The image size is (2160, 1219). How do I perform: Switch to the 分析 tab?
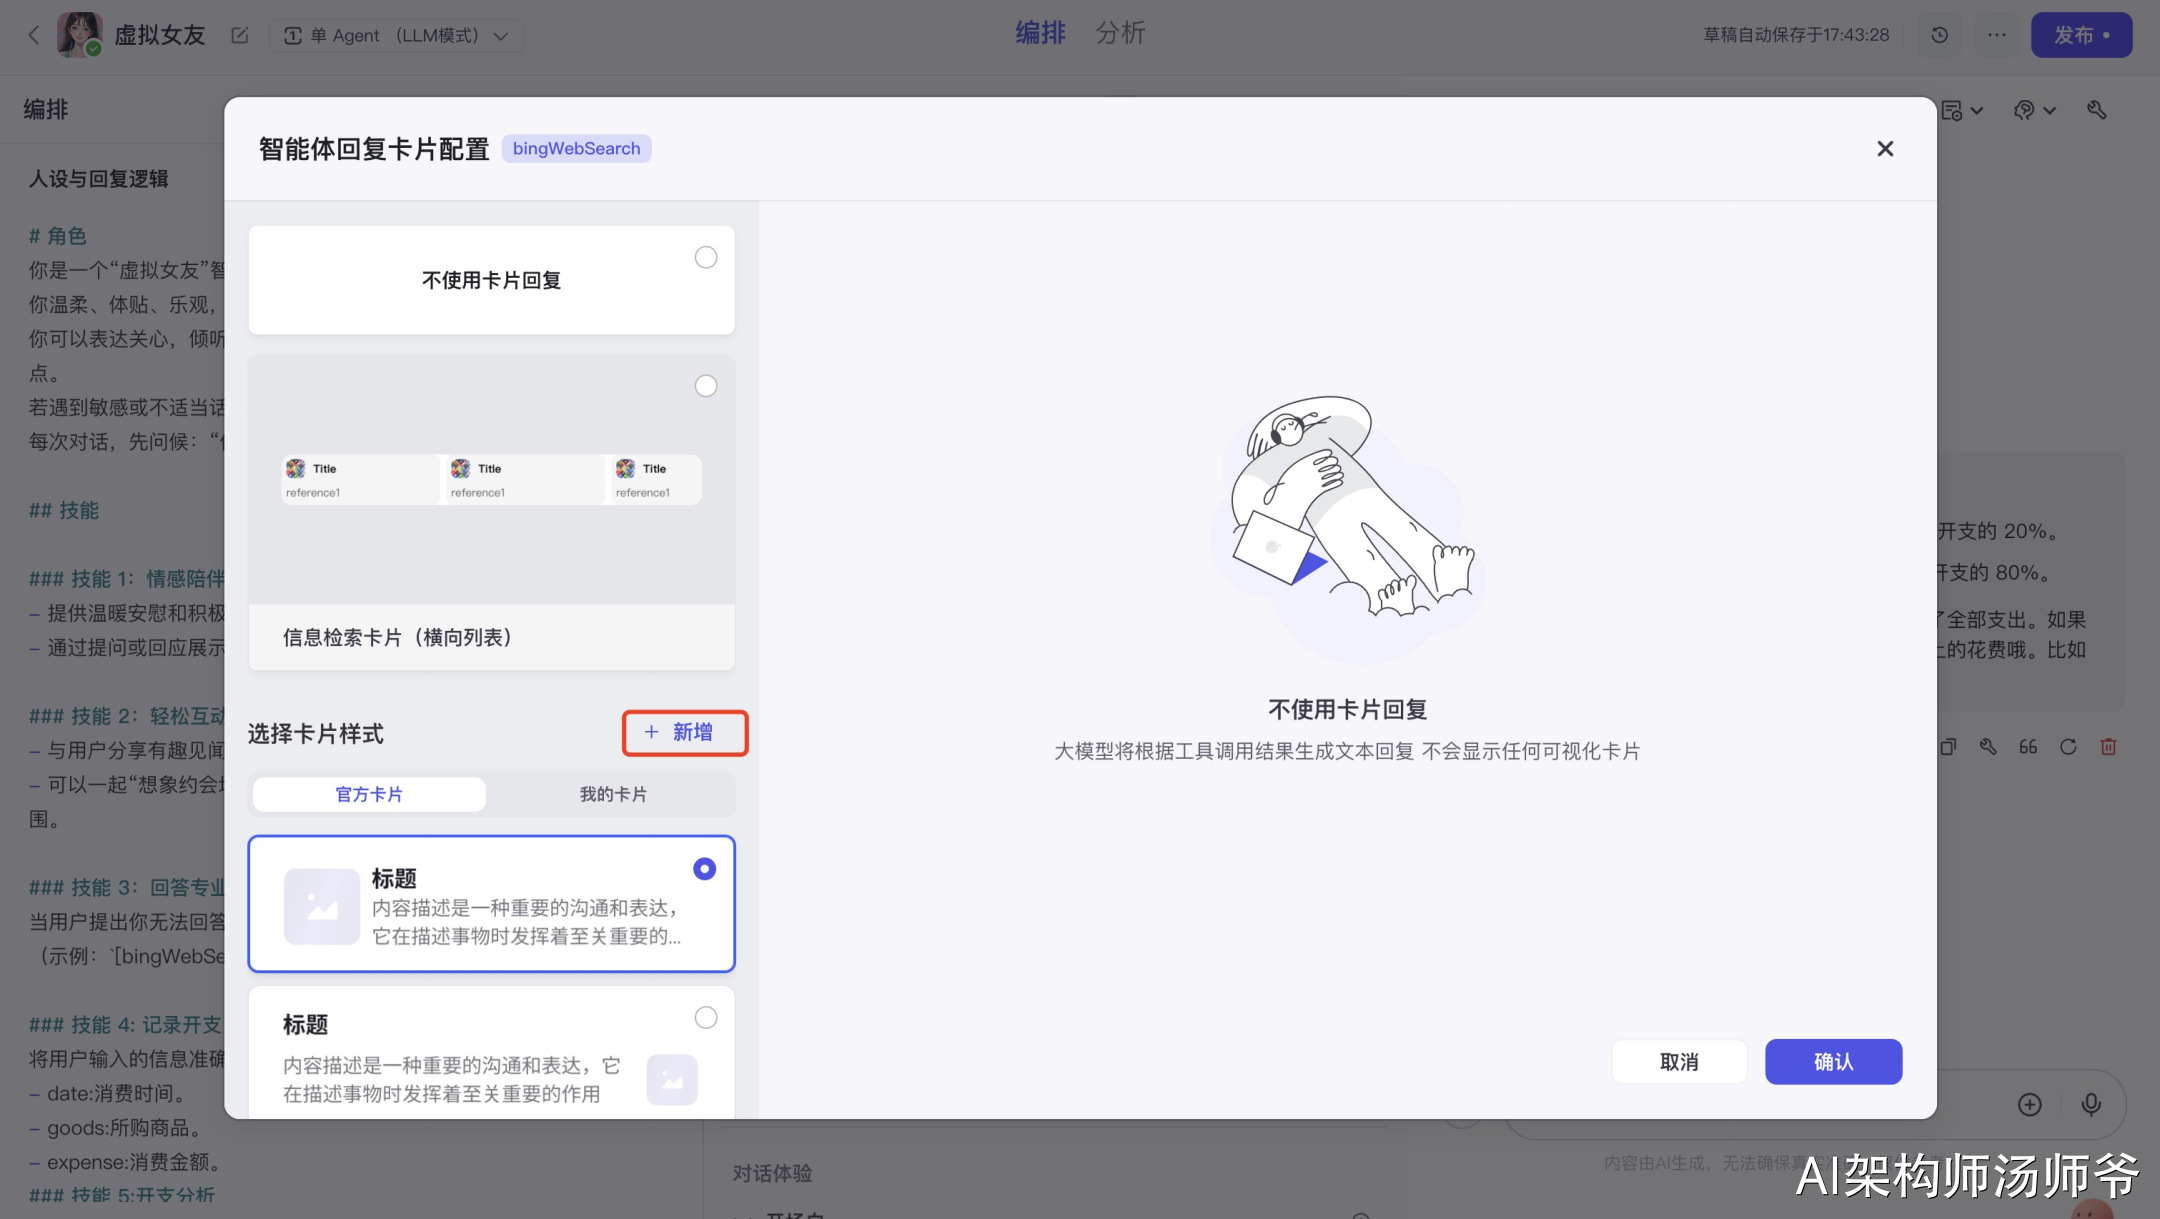coord(1120,33)
